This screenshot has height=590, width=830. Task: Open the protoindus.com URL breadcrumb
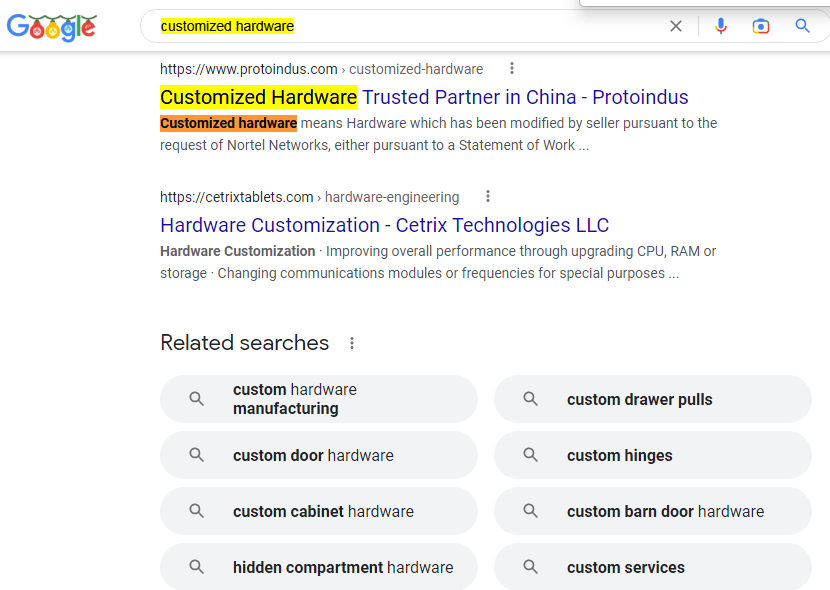tap(321, 69)
